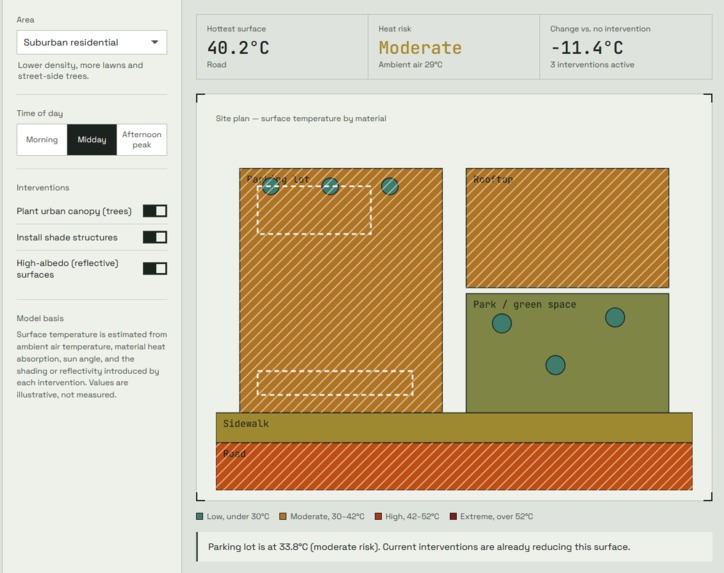This screenshot has width=724, height=573.
Task: Click the rightmost tree circle in parking lot
Action: click(390, 186)
